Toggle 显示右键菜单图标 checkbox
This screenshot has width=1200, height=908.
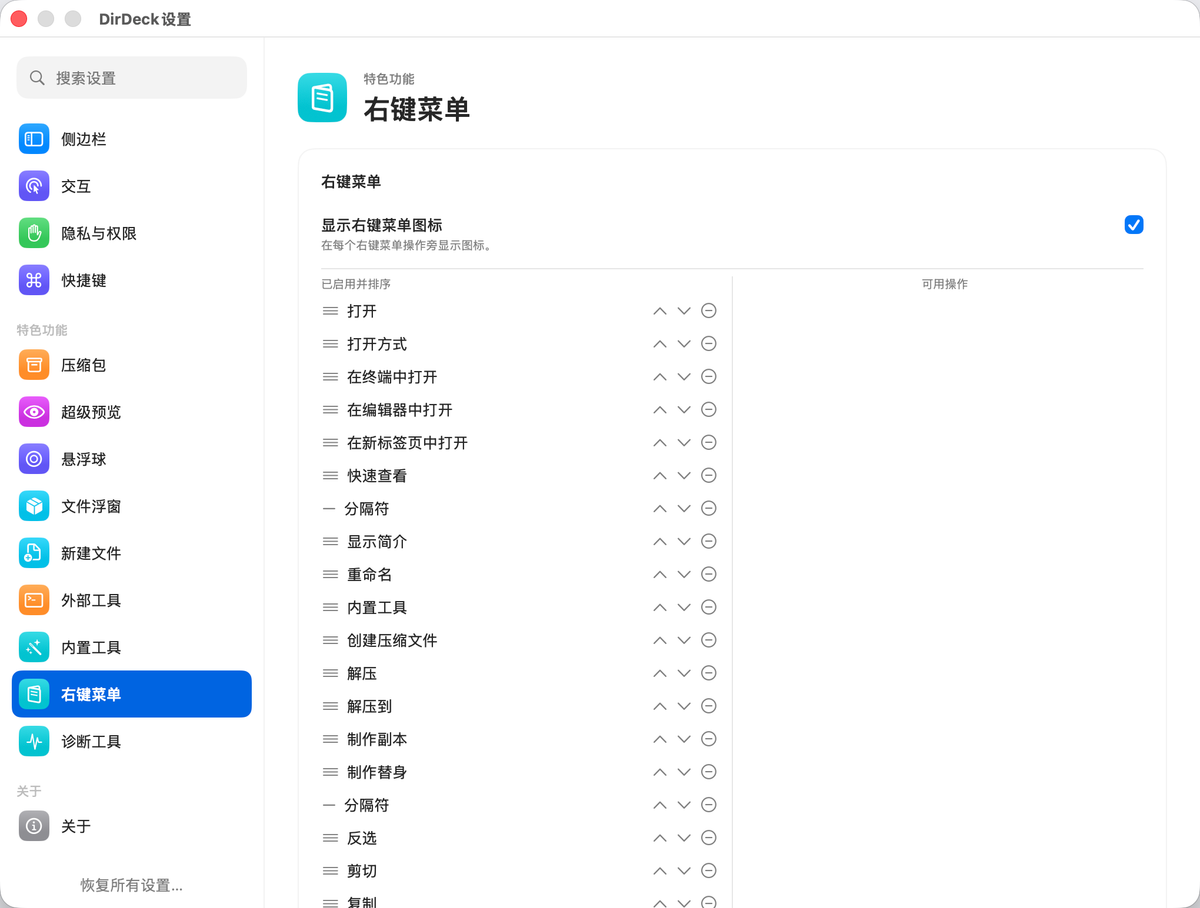(x=1134, y=225)
